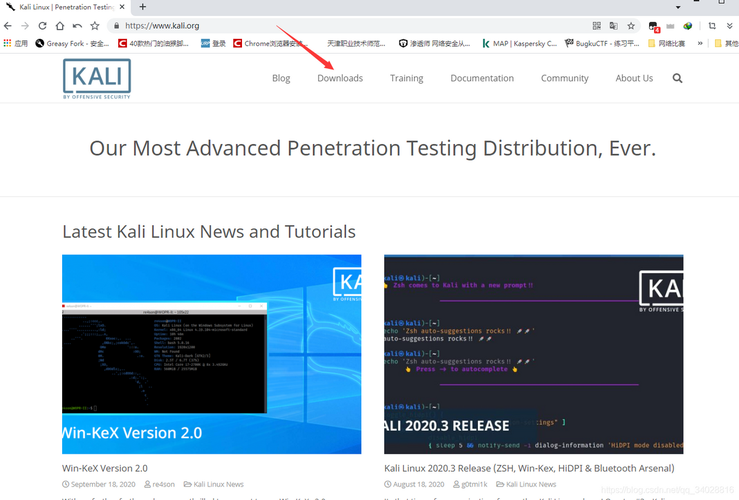Click the undo closed tab arrow icon
The width and height of the screenshot is (739, 500).
[77, 26]
